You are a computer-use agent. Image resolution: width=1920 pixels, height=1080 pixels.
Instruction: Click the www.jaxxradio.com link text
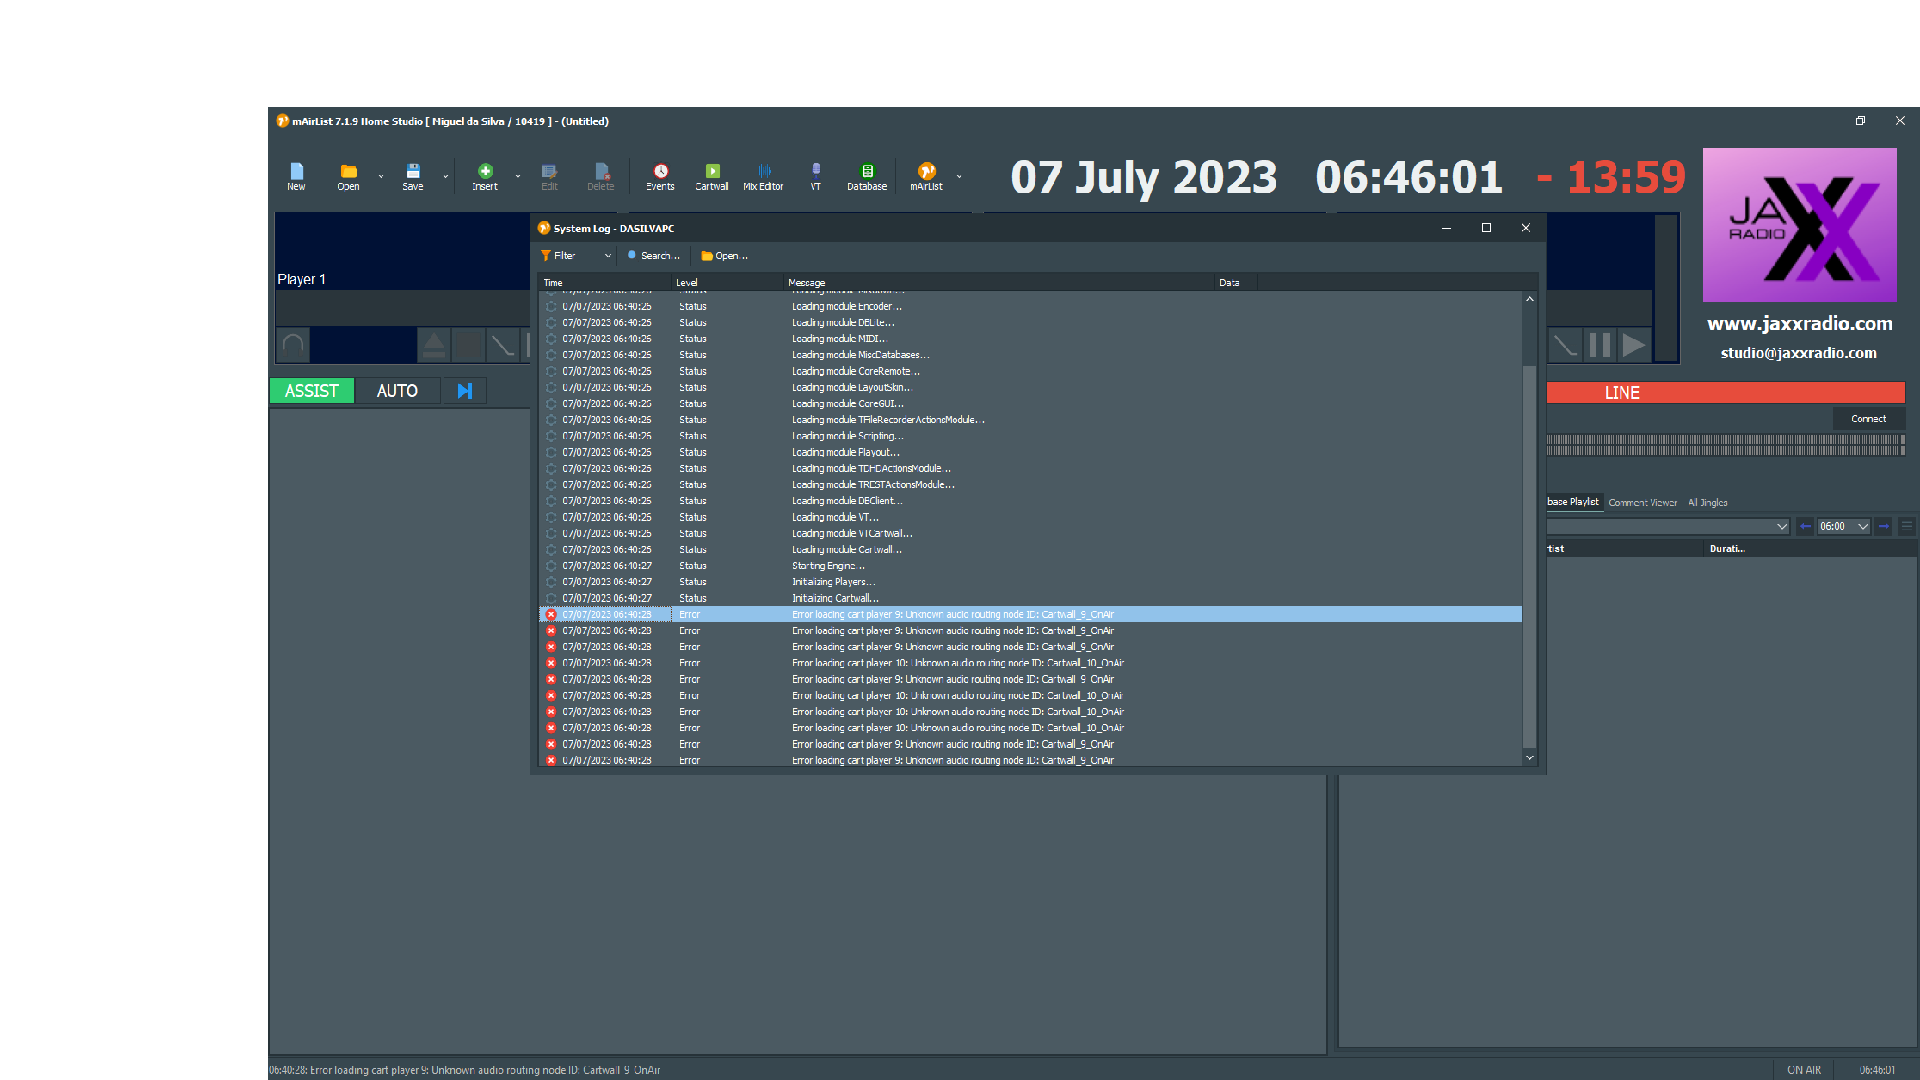(1799, 324)
